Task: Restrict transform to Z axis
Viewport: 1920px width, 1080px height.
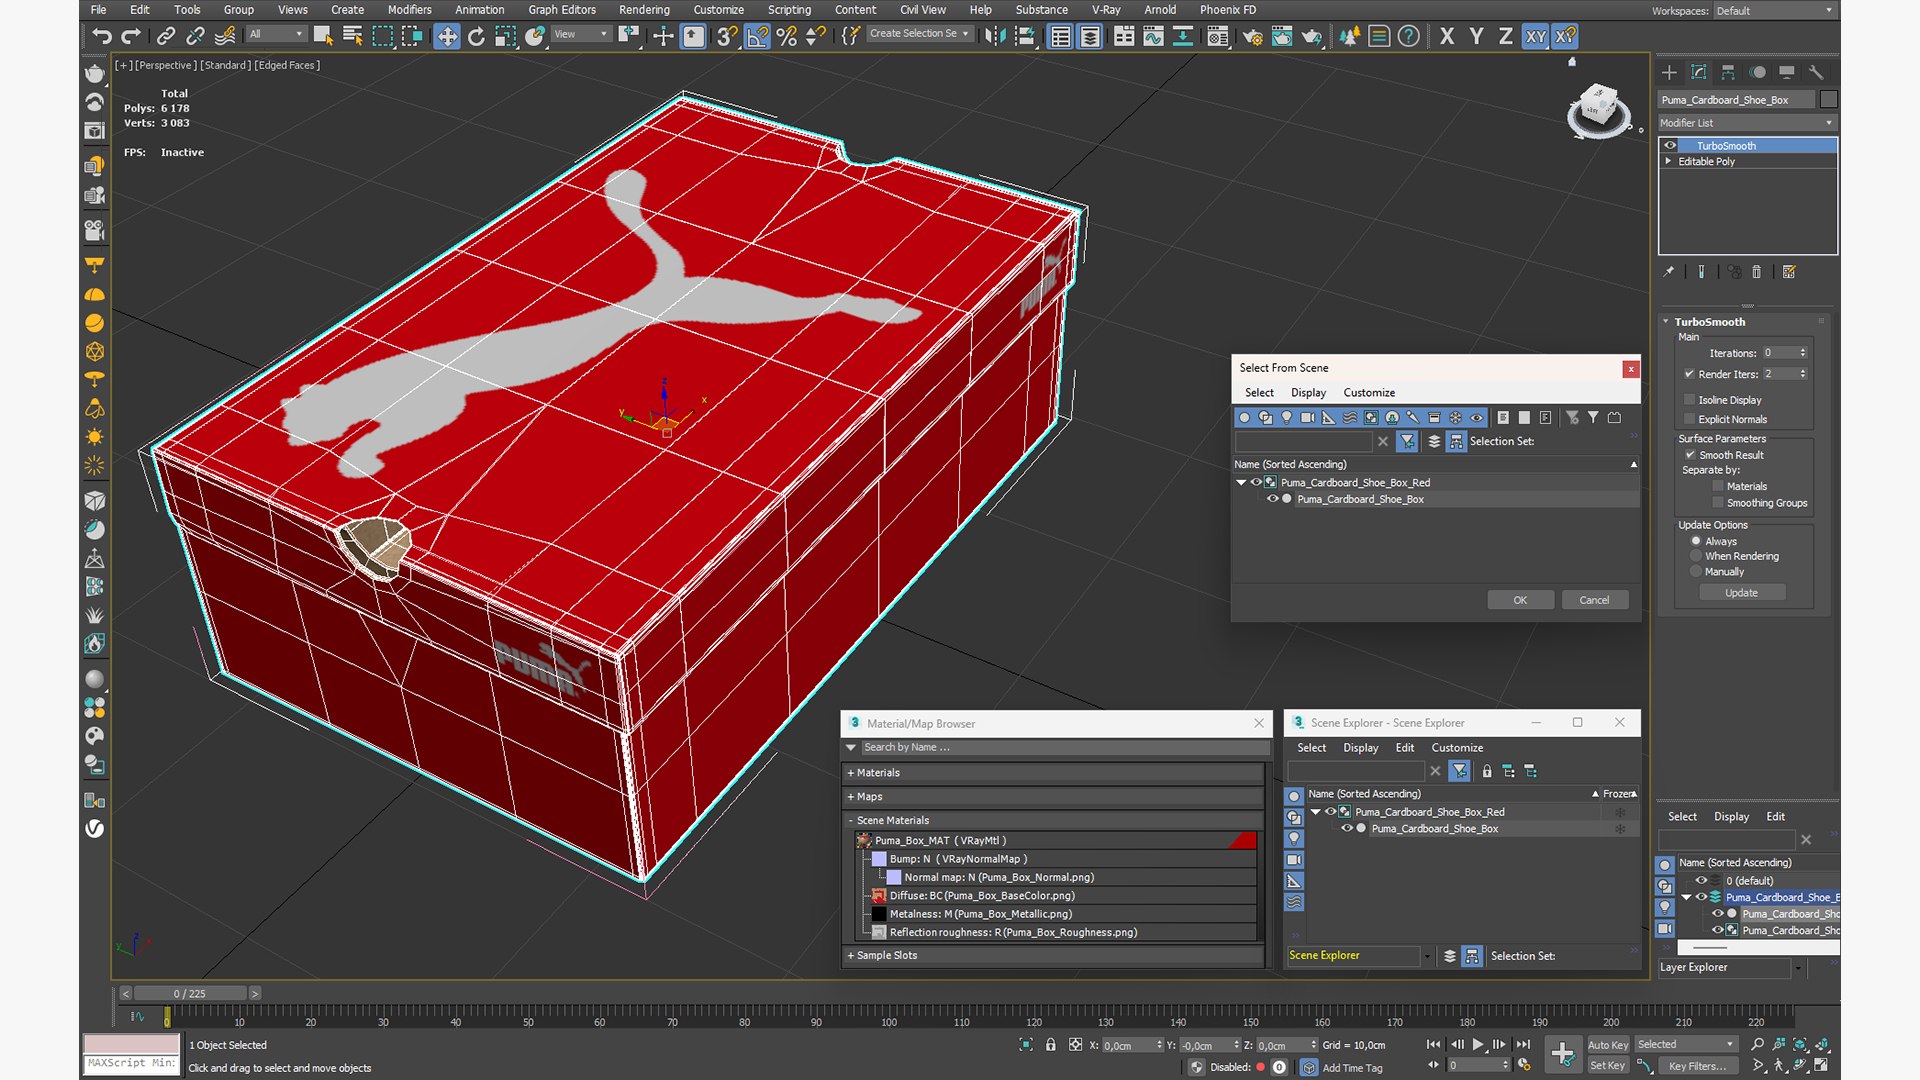Action: pyautogui.click(x=1505, y=36)
